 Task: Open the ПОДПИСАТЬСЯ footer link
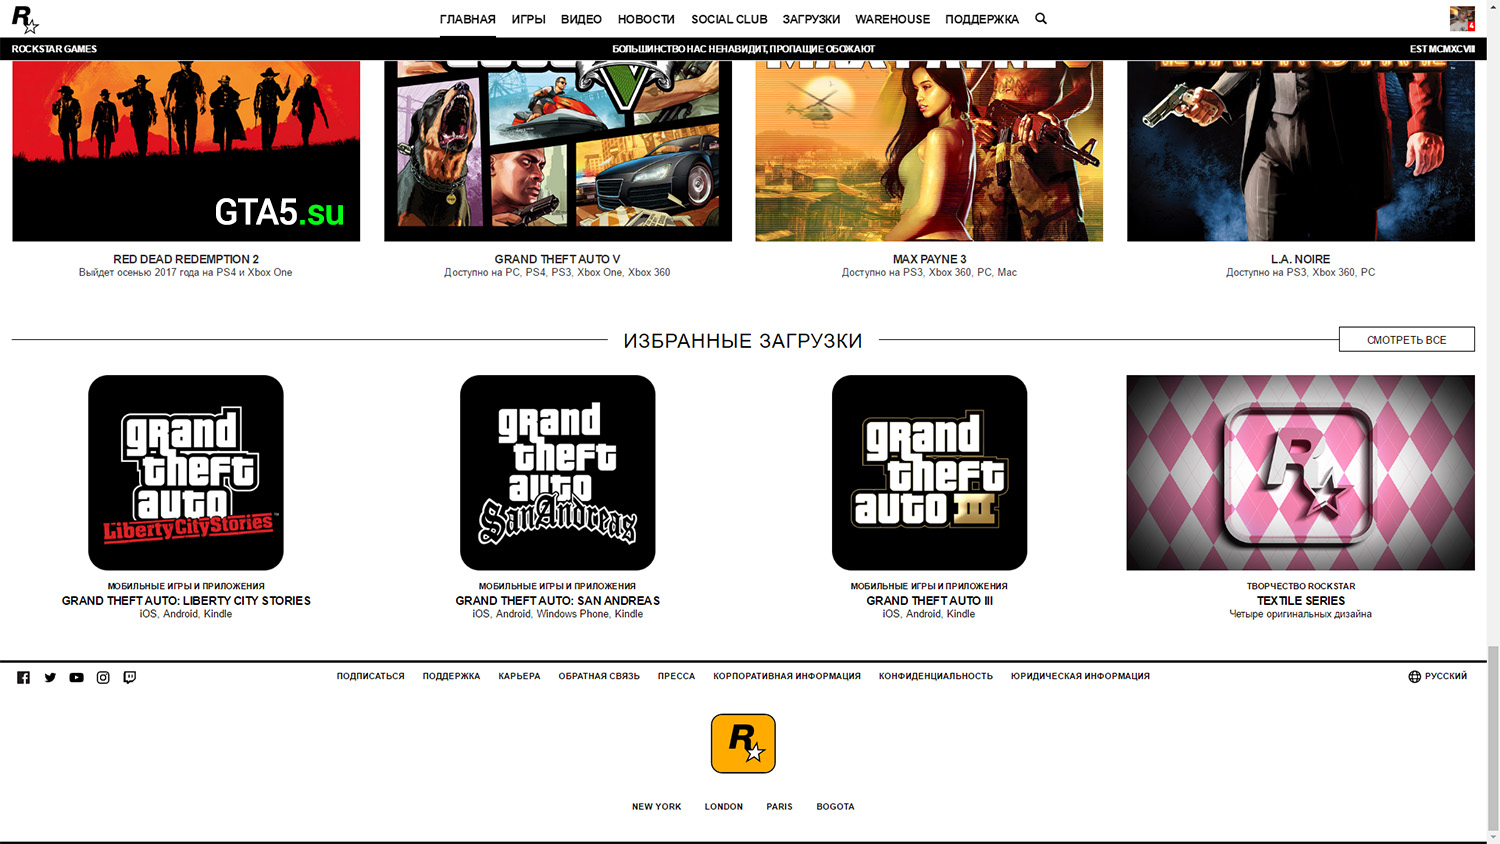pyautogui.click(x=370, y=676)
